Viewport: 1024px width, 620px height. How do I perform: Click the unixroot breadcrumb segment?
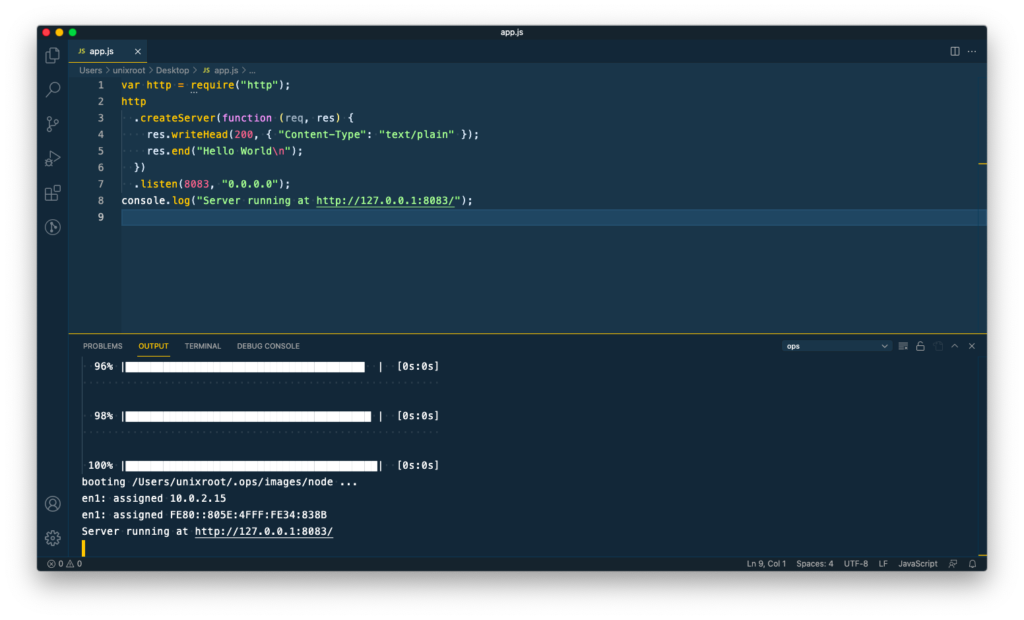coord(129,70)
